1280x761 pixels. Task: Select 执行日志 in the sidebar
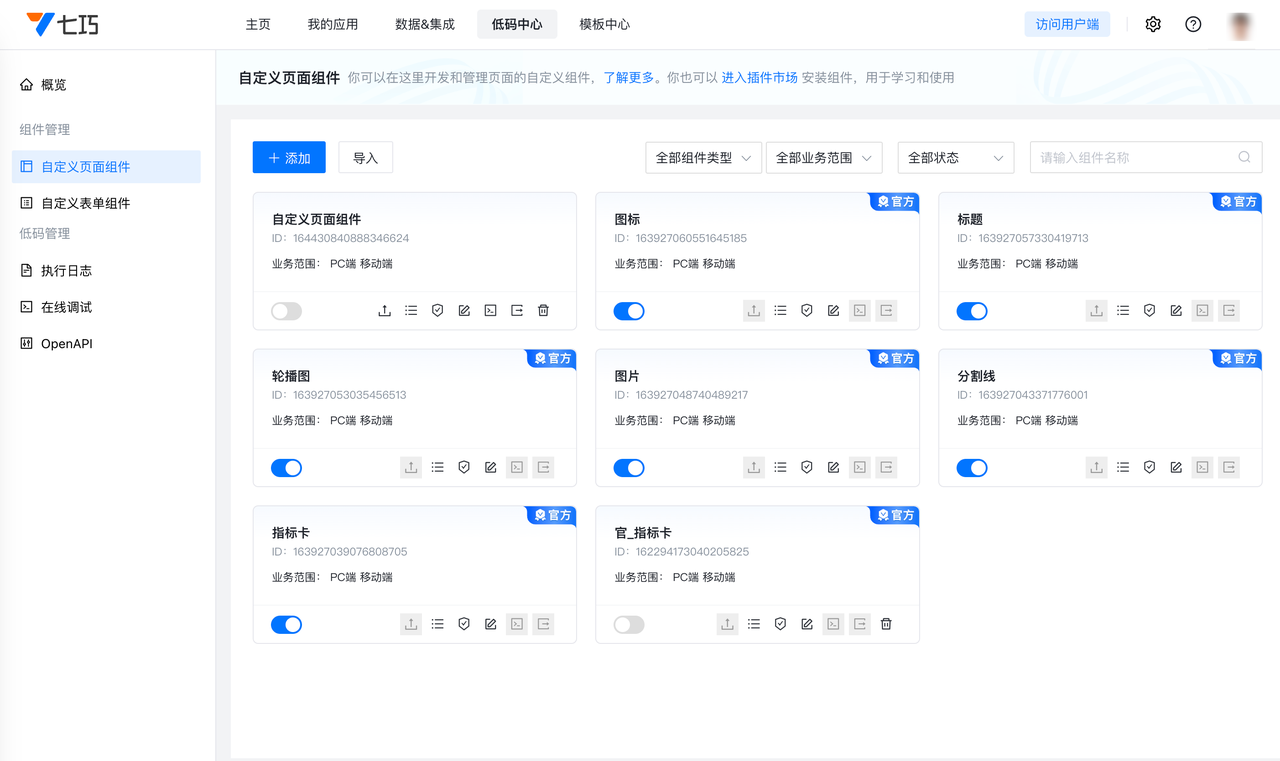[x=66, y=271]
